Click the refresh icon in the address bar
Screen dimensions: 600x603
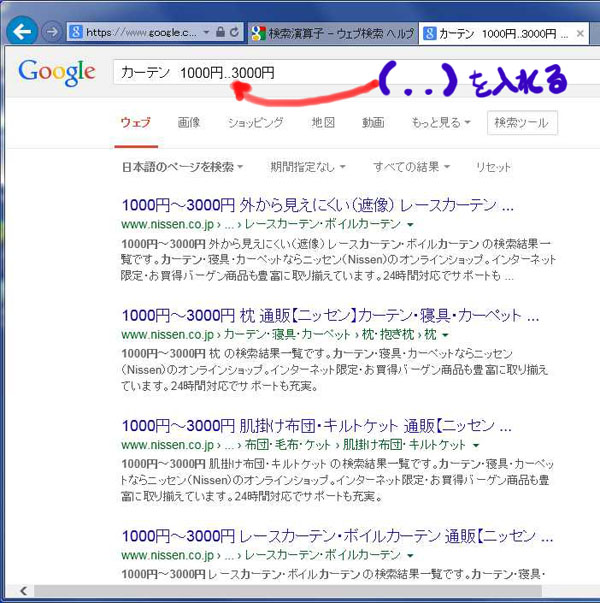(x=234, y=32)
